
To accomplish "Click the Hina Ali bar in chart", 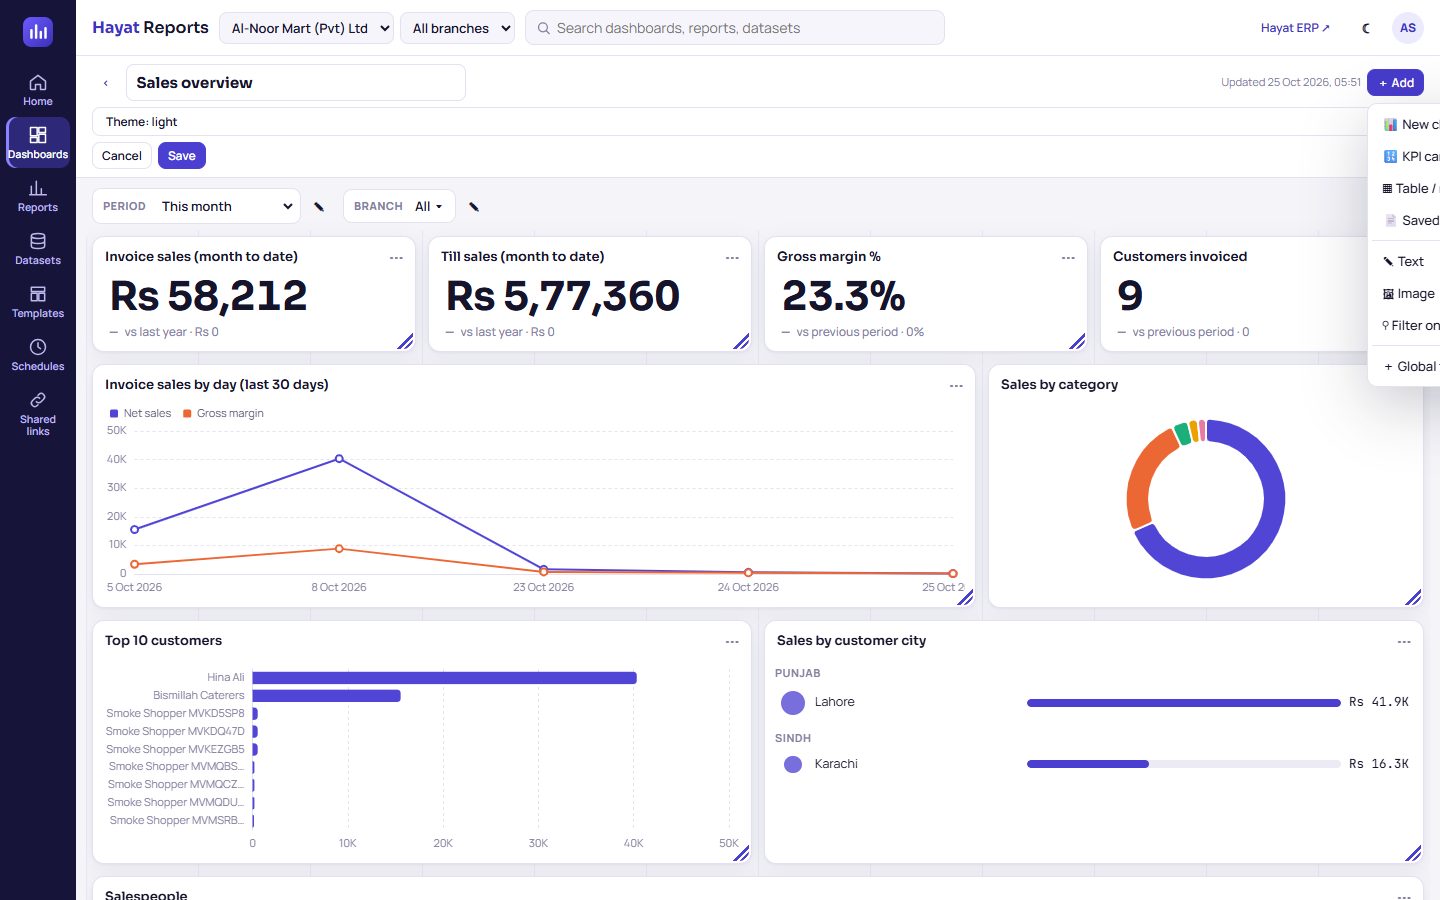I will coord(445,678).
